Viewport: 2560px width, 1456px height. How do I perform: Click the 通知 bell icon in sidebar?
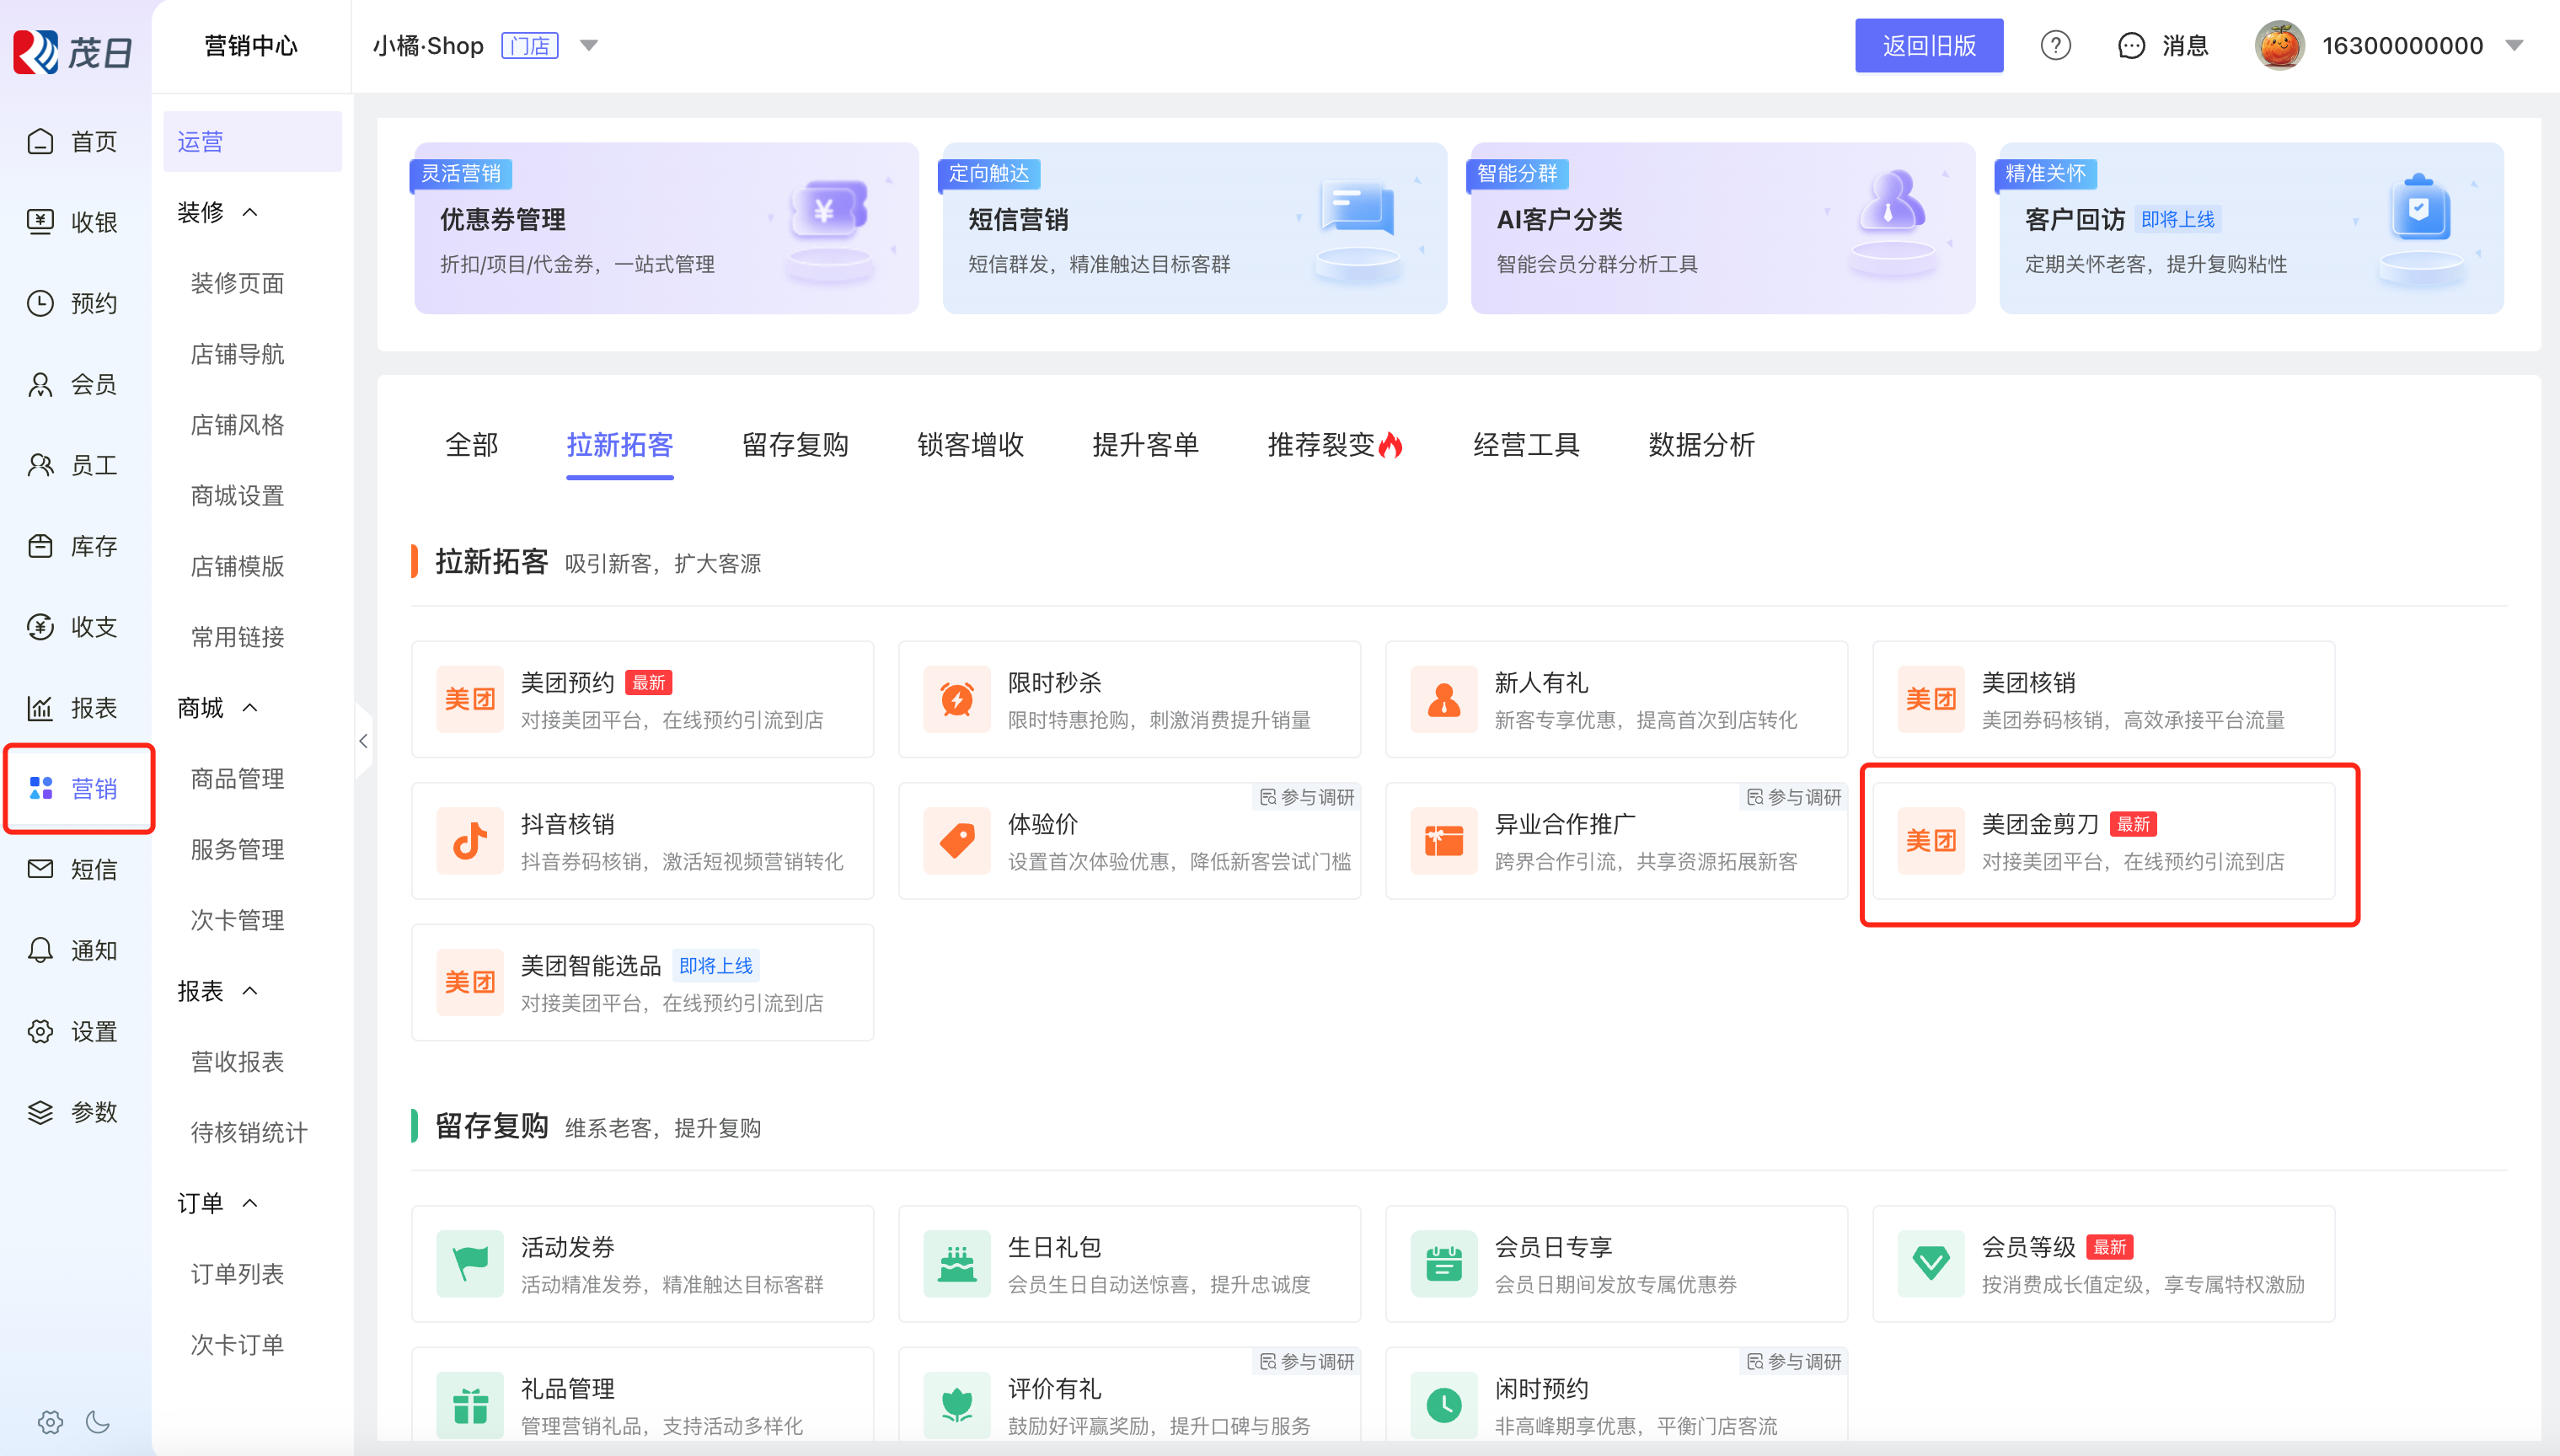click(40, 950)
